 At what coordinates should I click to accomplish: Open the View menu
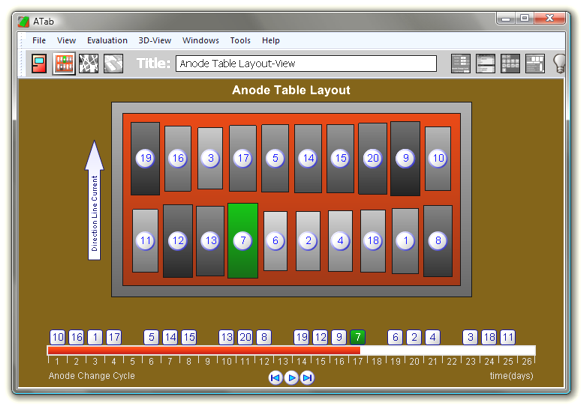tap(66, 40)
